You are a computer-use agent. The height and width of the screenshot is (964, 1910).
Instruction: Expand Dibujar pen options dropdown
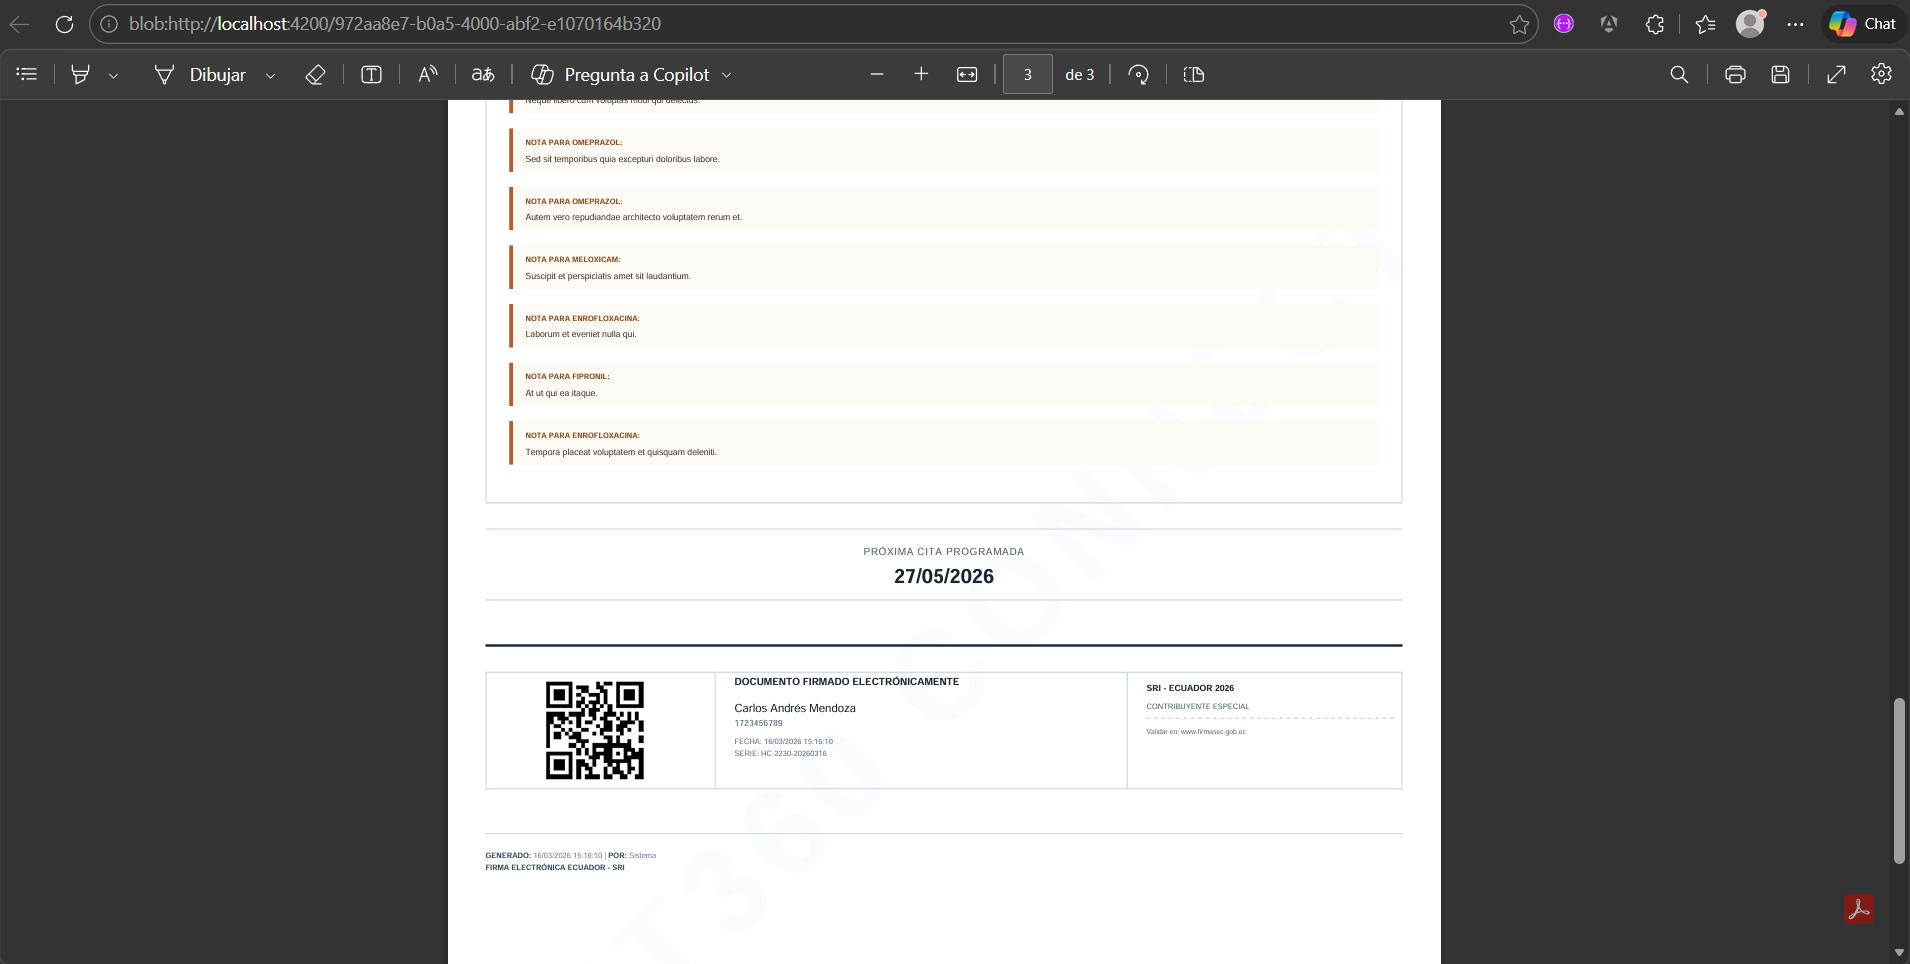270,75
